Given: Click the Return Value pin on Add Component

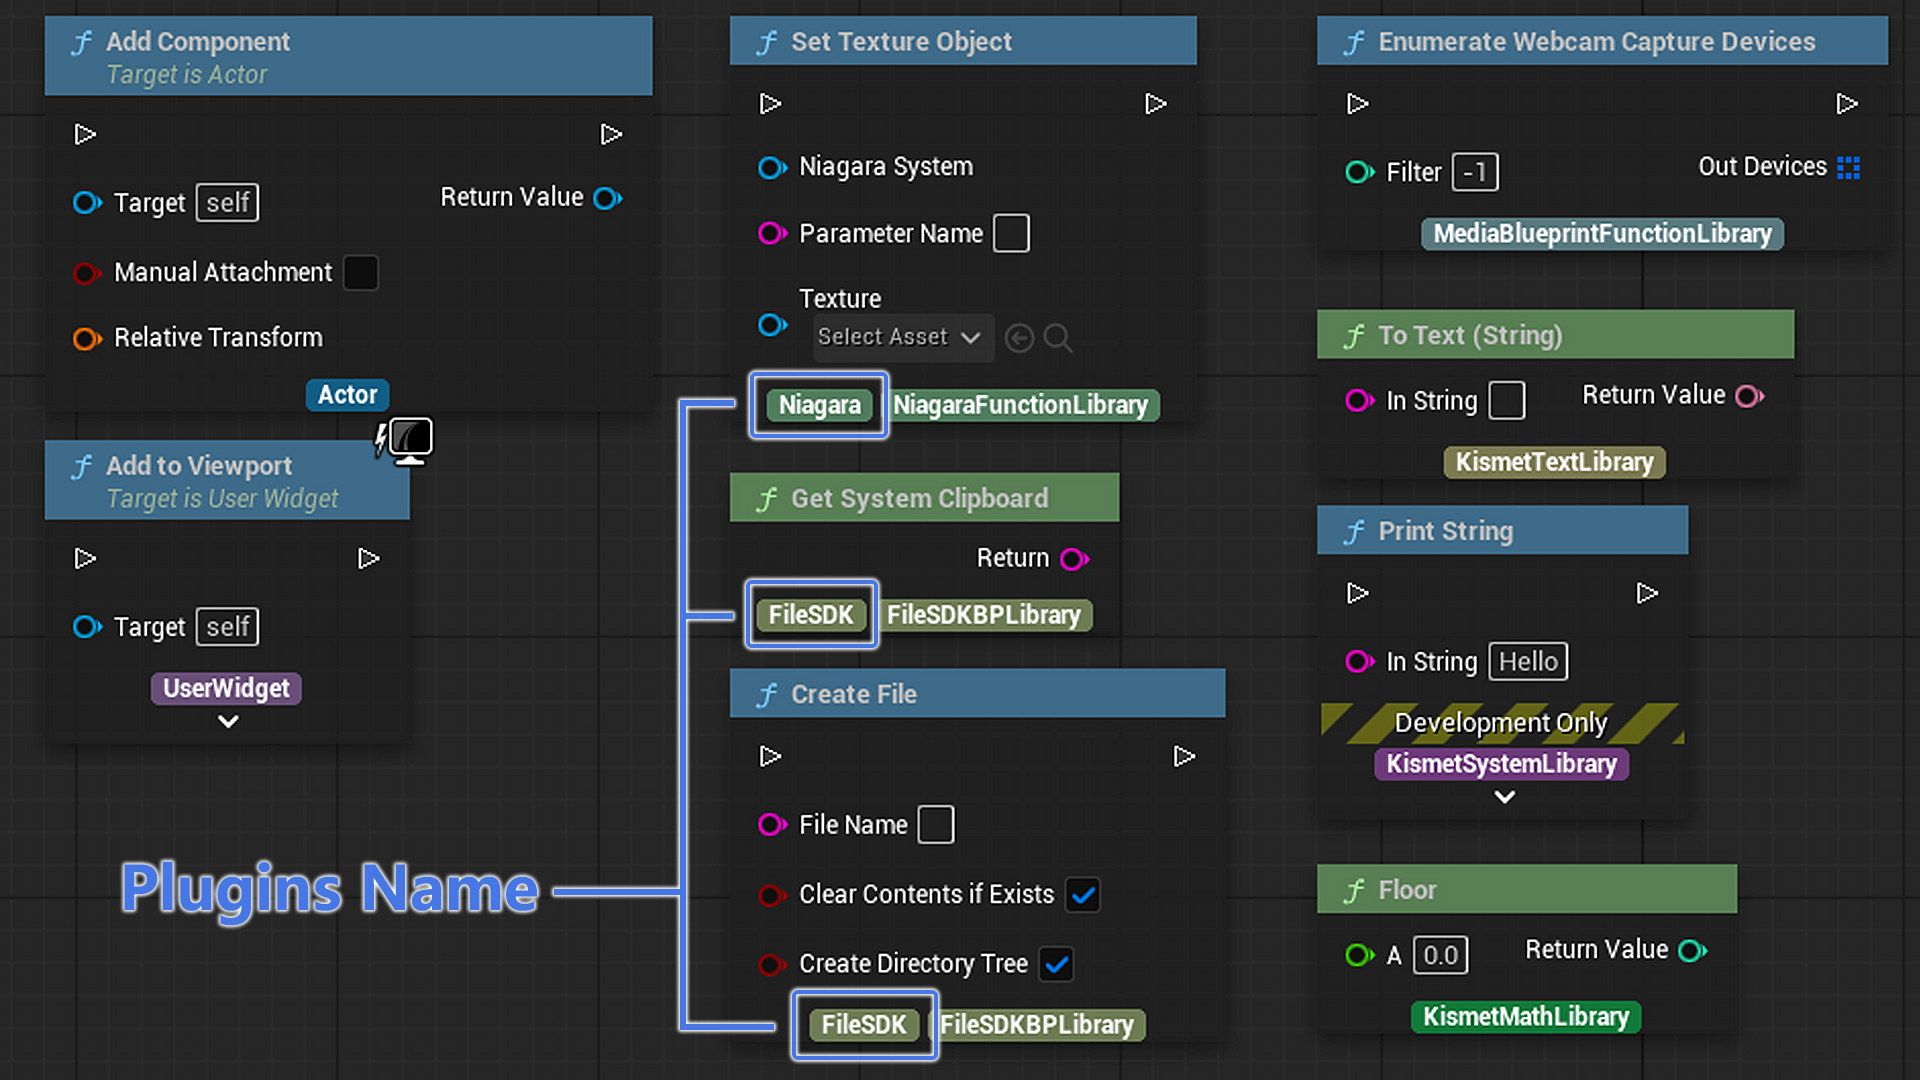Looking at the screenshot, I should pyautogui.click(x=608, y=198).
